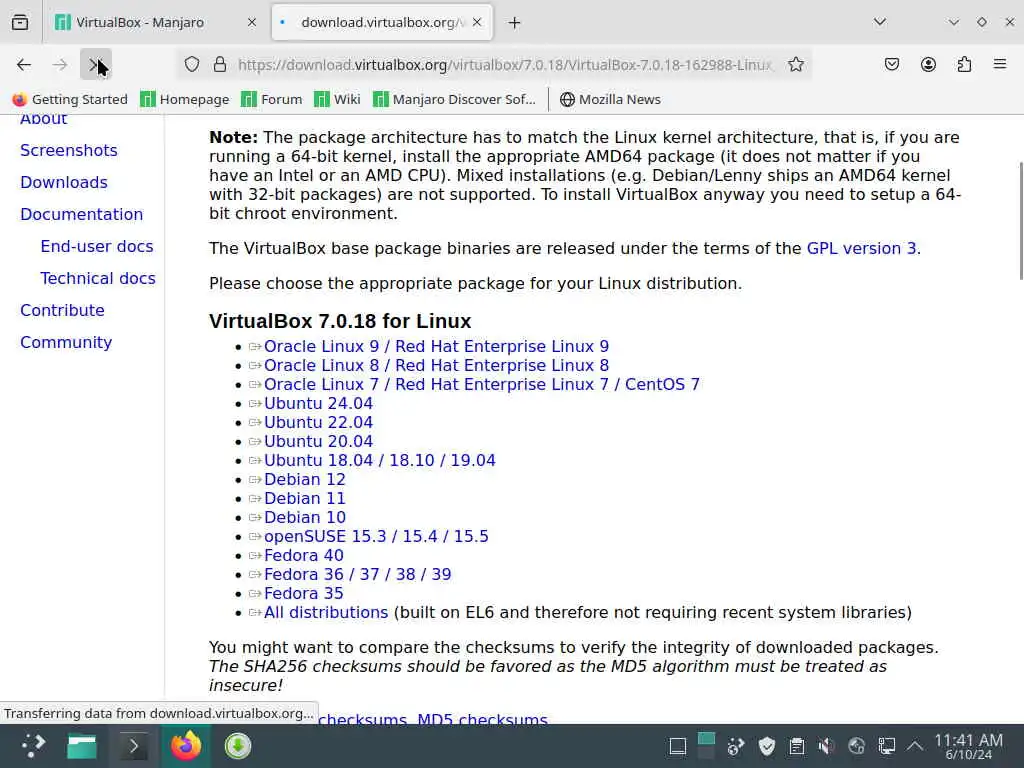Open the Firefox View tab overview icon
Screen dimensions: 1024x768
(x=20, y=22)
